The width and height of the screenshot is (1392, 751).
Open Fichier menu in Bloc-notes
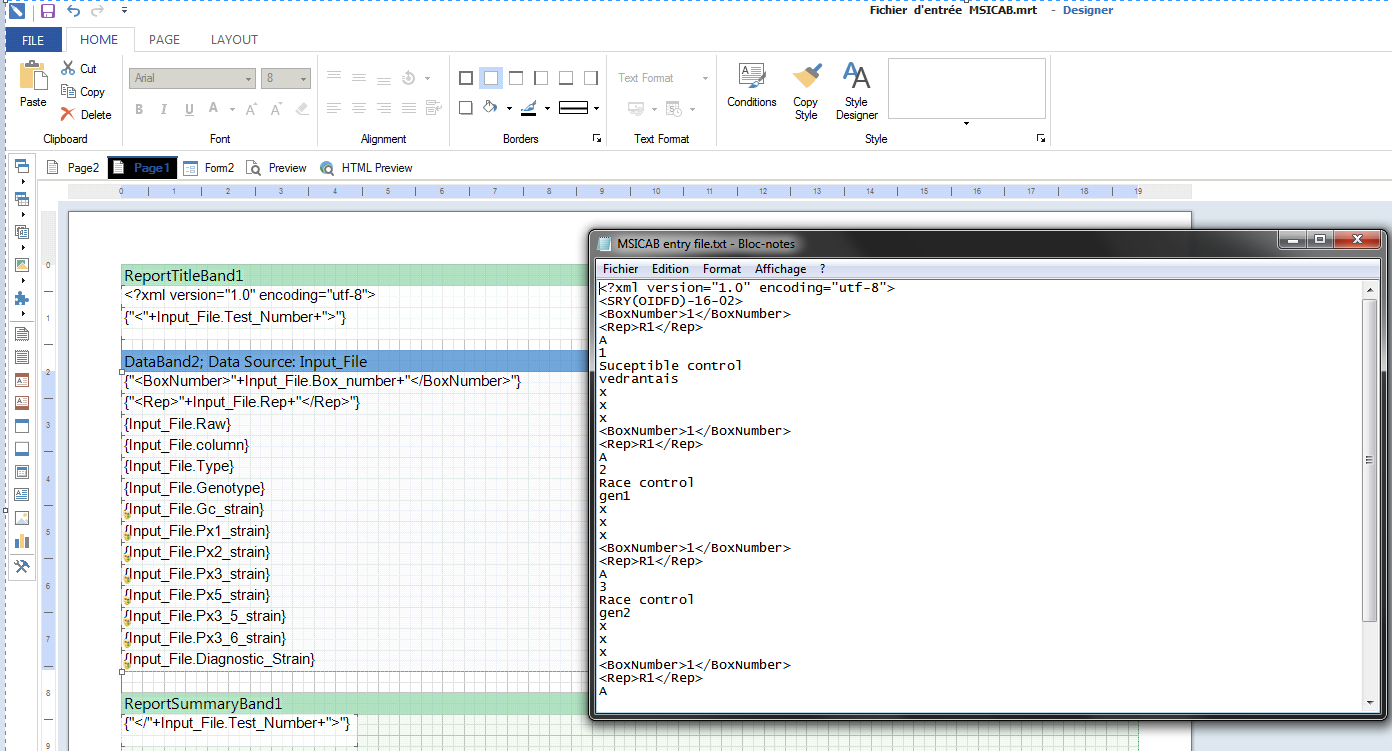tap(620, 269)
